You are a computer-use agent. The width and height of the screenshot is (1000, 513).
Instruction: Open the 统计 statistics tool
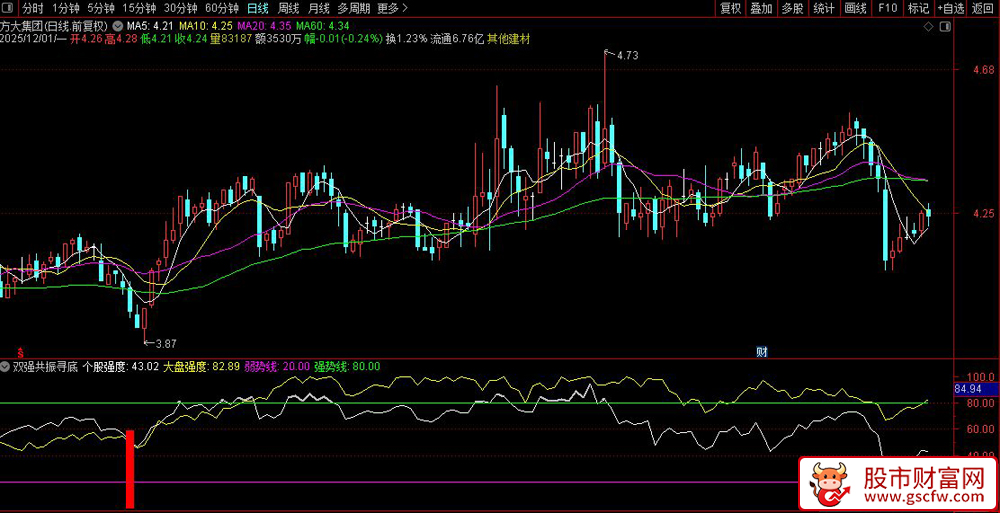[824, 8]
